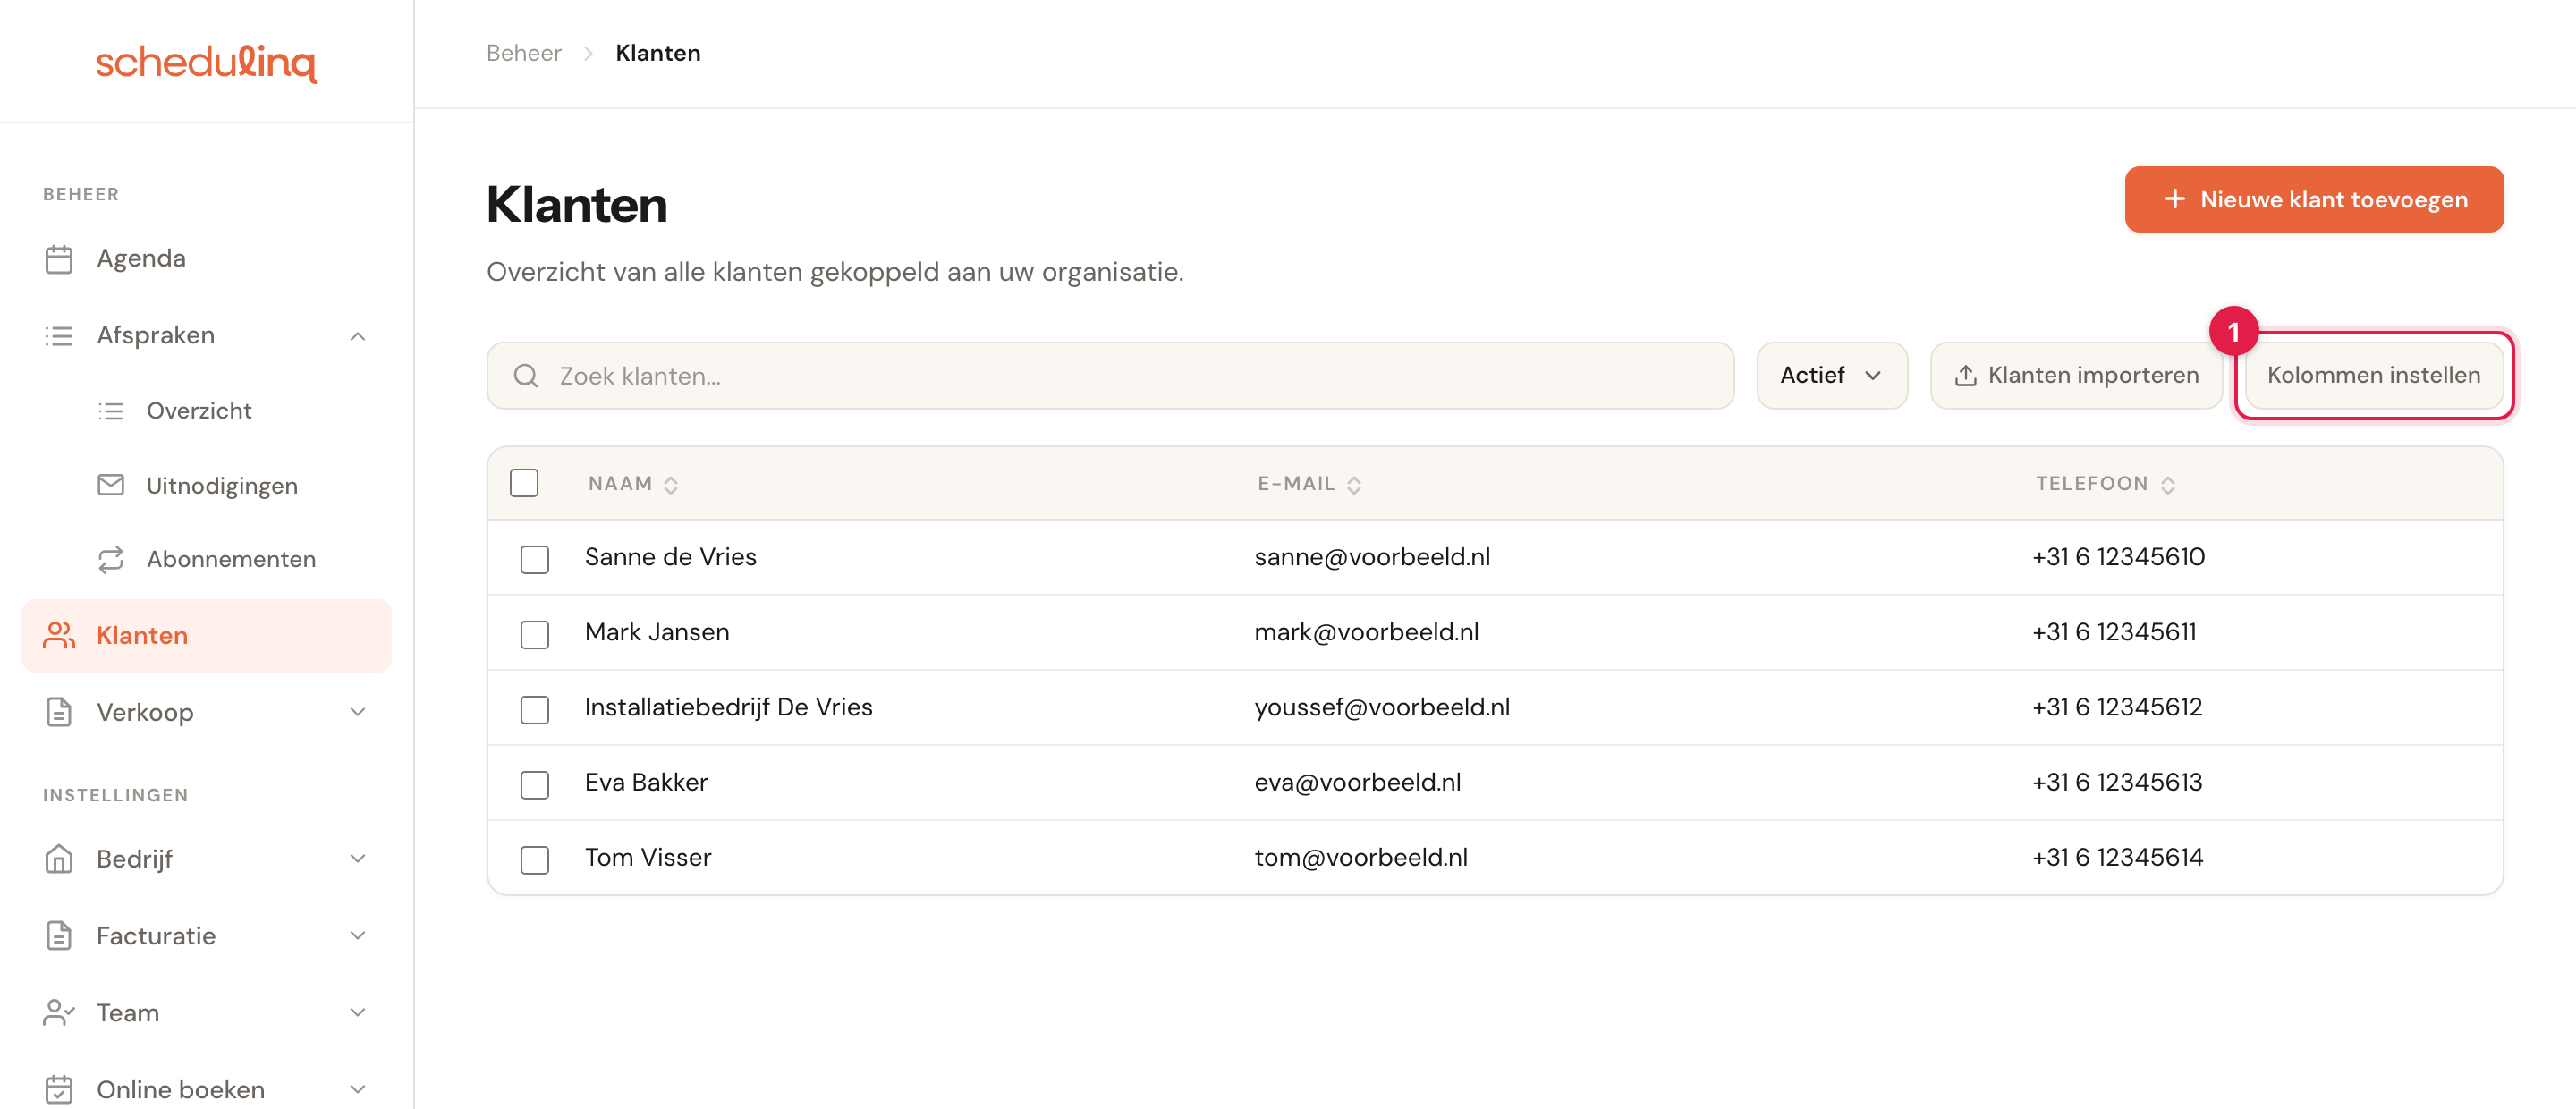
Task: Click the Afspraken list icon
Action: [59, 336]
